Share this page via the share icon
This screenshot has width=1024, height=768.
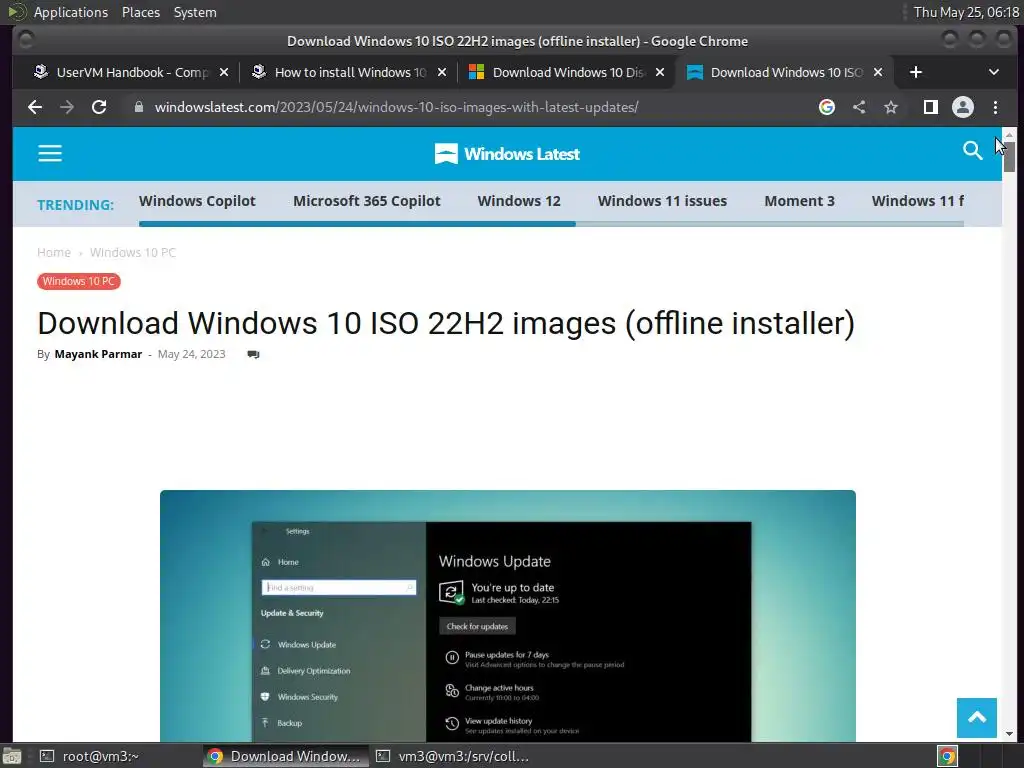859,107
